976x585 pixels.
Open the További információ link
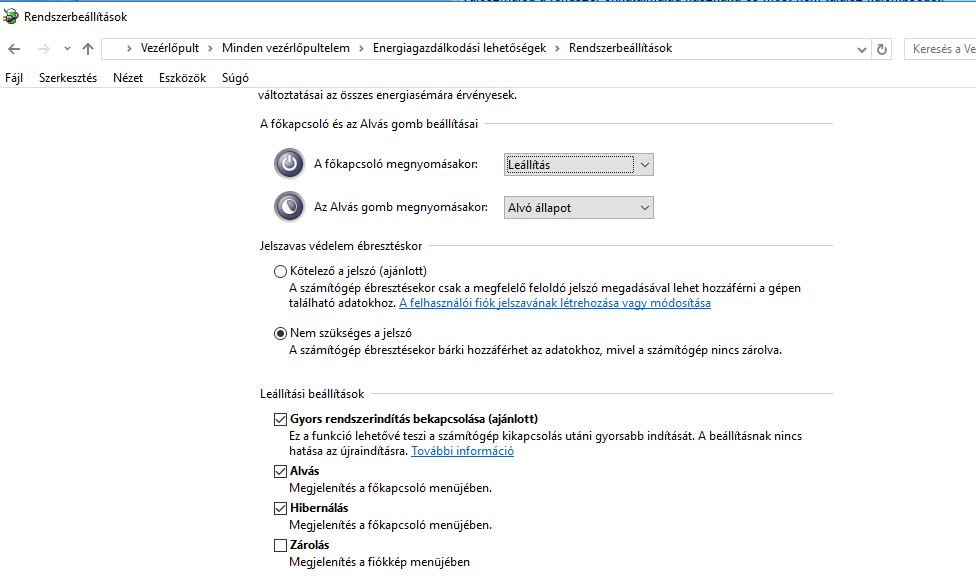[x=462, y=451]
